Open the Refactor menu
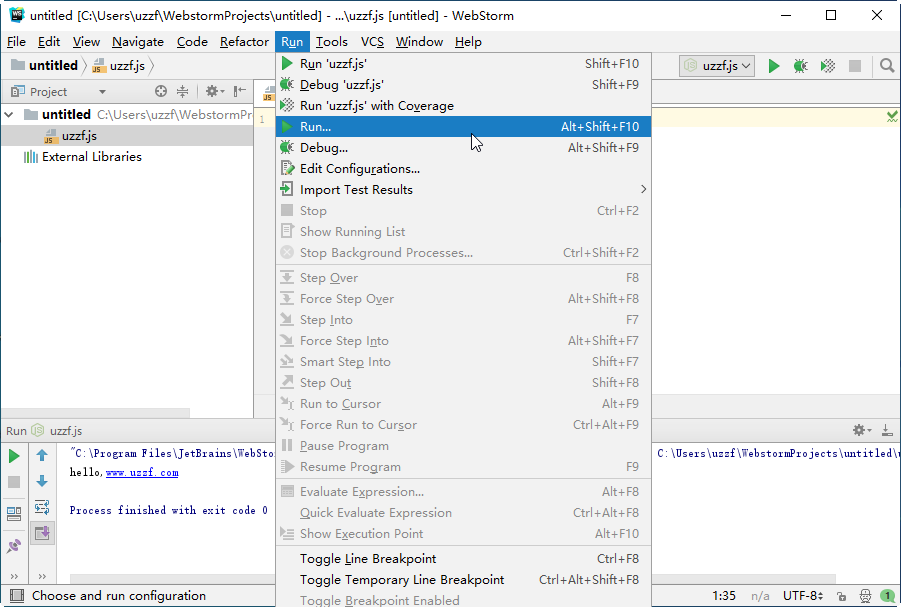The height and width of the screenshot is (607, 901). 244,42
